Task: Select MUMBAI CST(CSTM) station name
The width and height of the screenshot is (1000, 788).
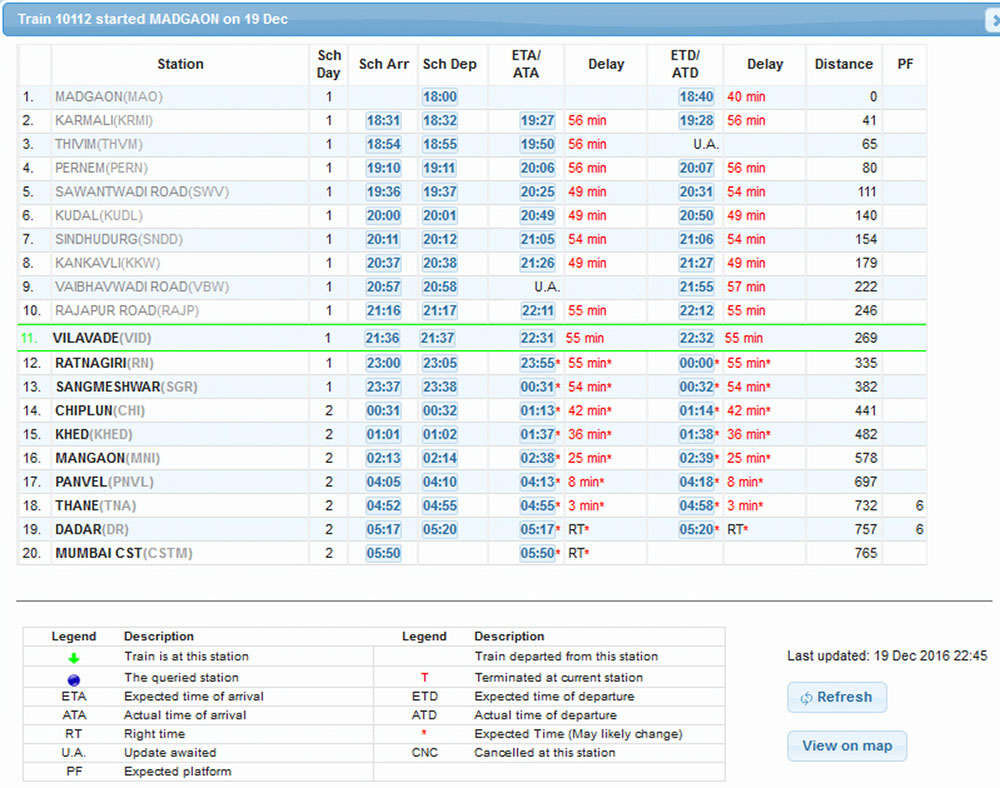Action: 123,553
